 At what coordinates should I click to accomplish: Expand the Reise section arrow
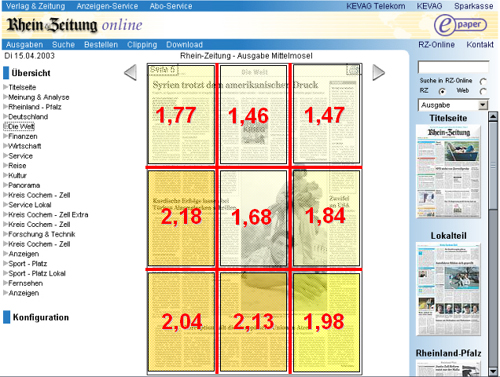point(5,165)
